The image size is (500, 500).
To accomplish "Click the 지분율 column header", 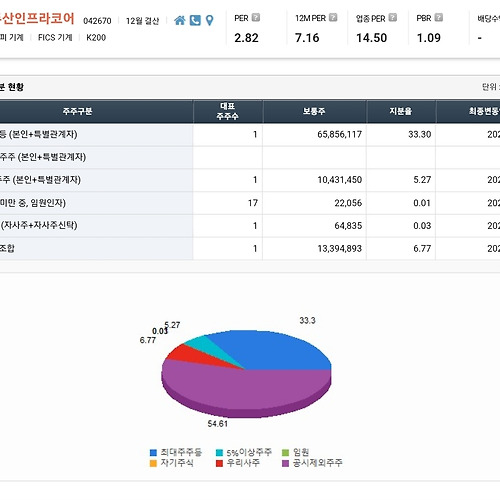I will pyautogui.click(x=401, y=111).
